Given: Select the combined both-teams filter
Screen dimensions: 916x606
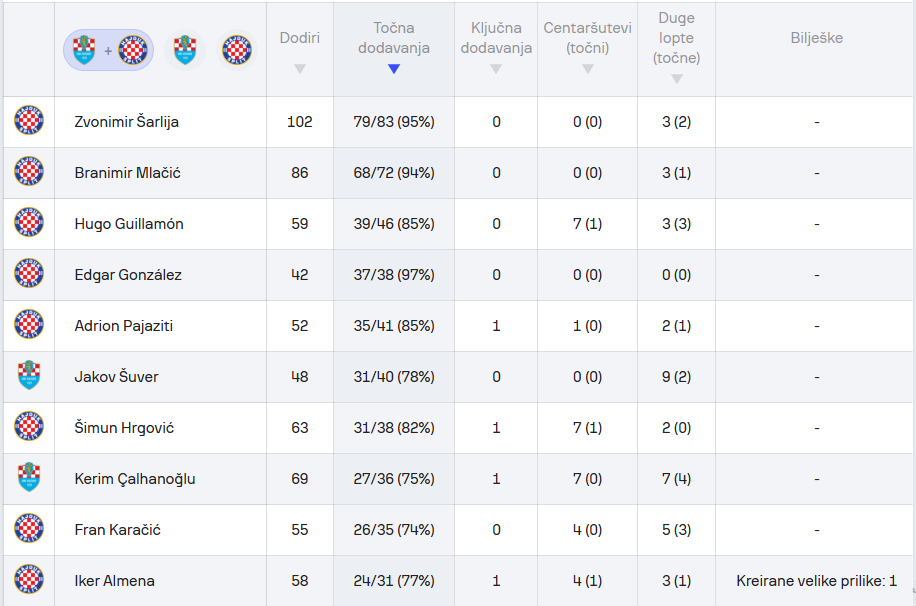Looking at the screenshot, I should pyautogui.click(x=109, y=50).
